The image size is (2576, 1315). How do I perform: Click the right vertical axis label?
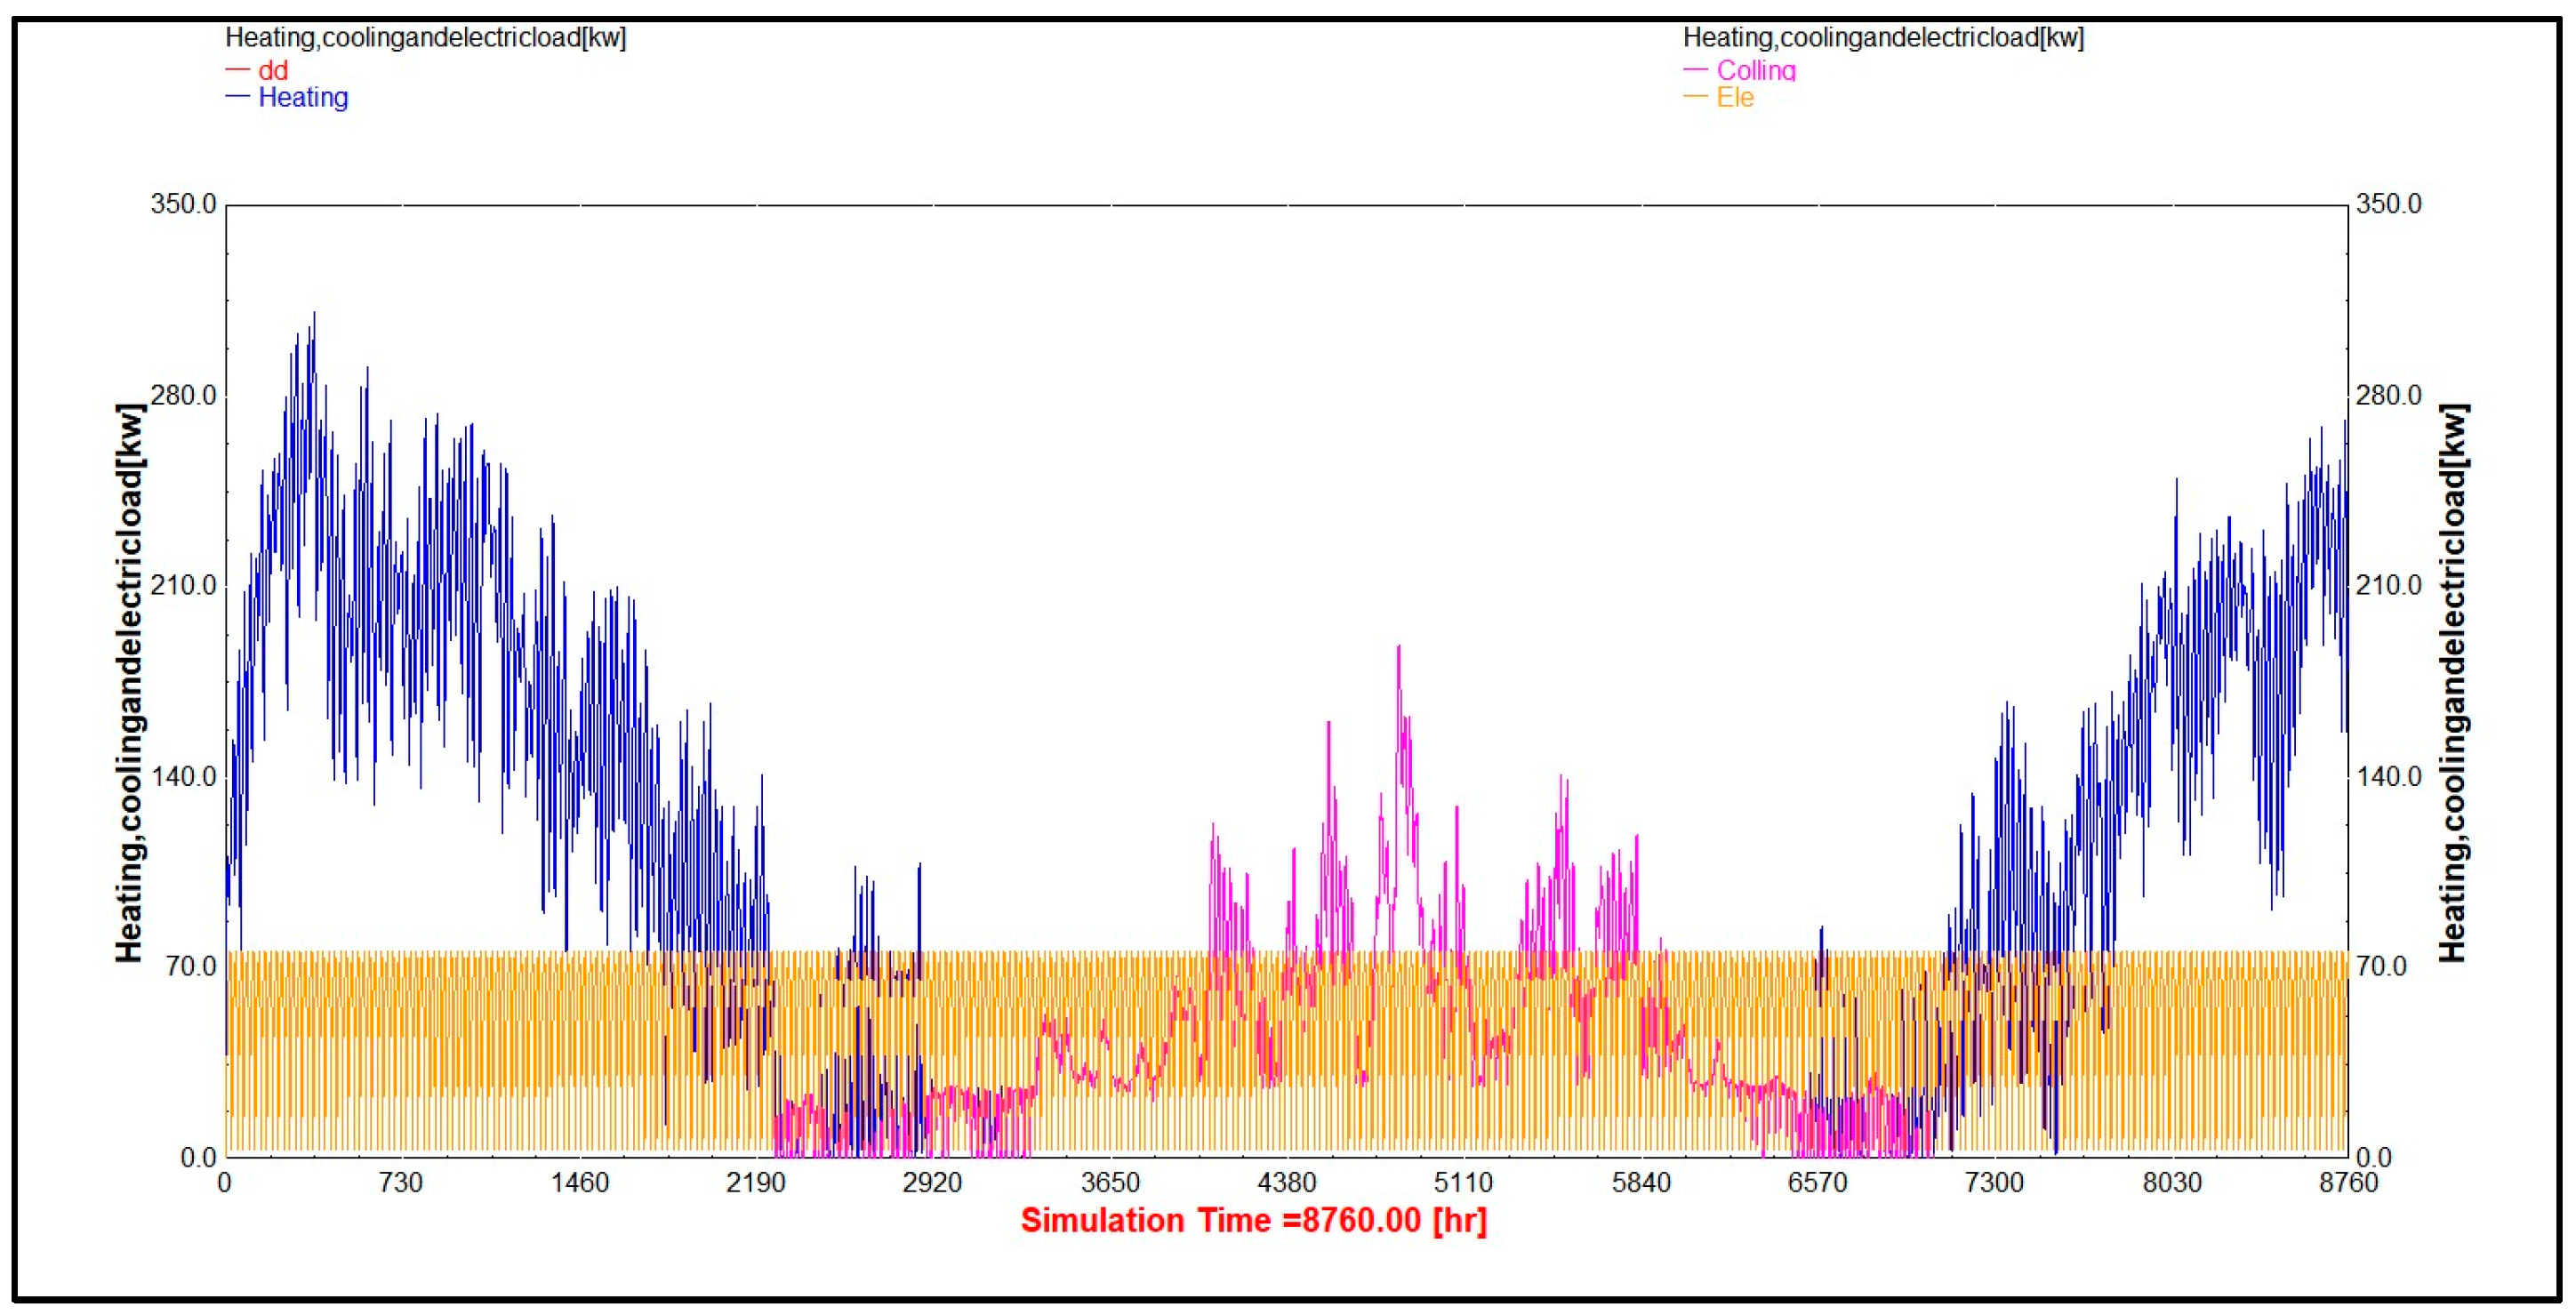pos(2452,683)
